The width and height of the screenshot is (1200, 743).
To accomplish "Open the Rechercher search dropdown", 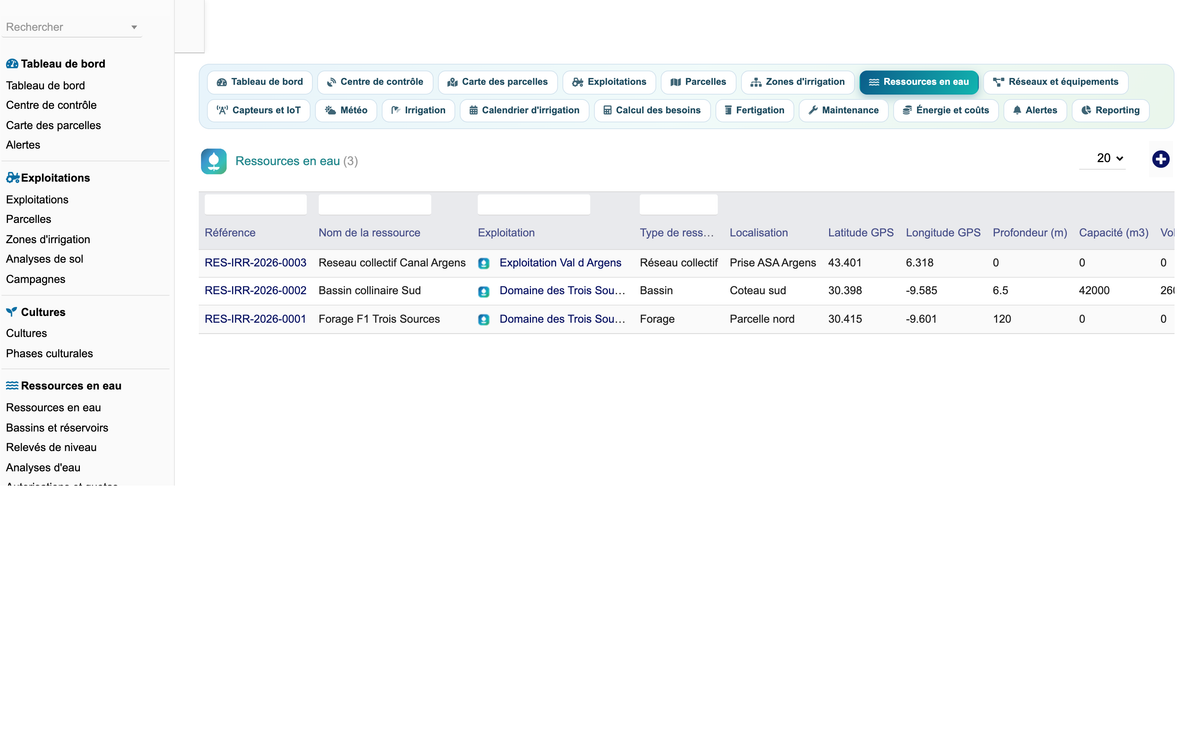I will (x=73, y=27).
